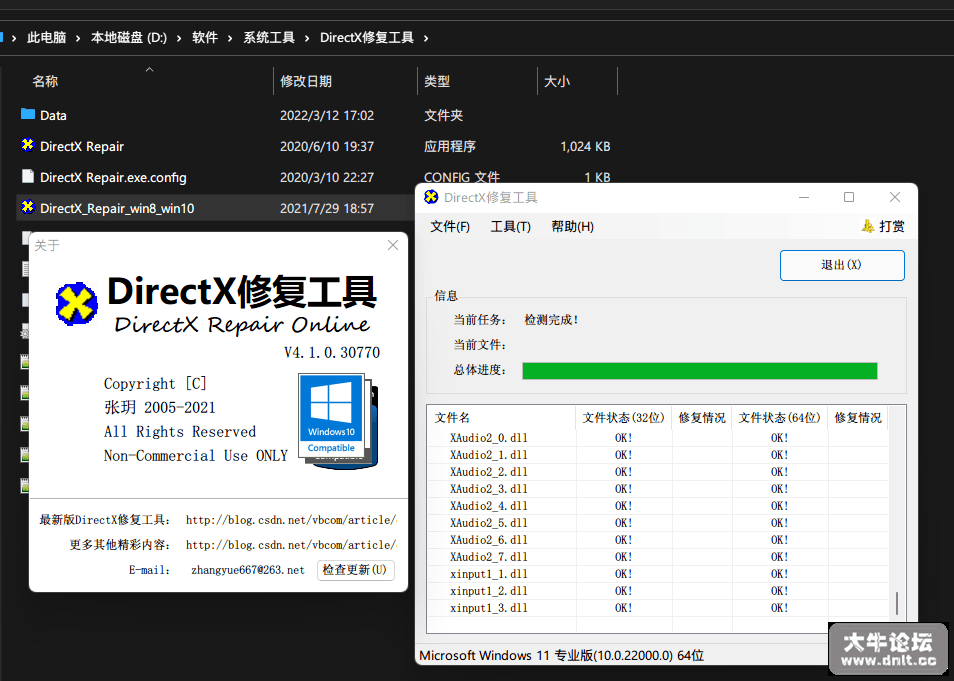Close the 关于 dialog
Image resolution: width=954 pixels, height=681 pixels.
coord(393,245)
